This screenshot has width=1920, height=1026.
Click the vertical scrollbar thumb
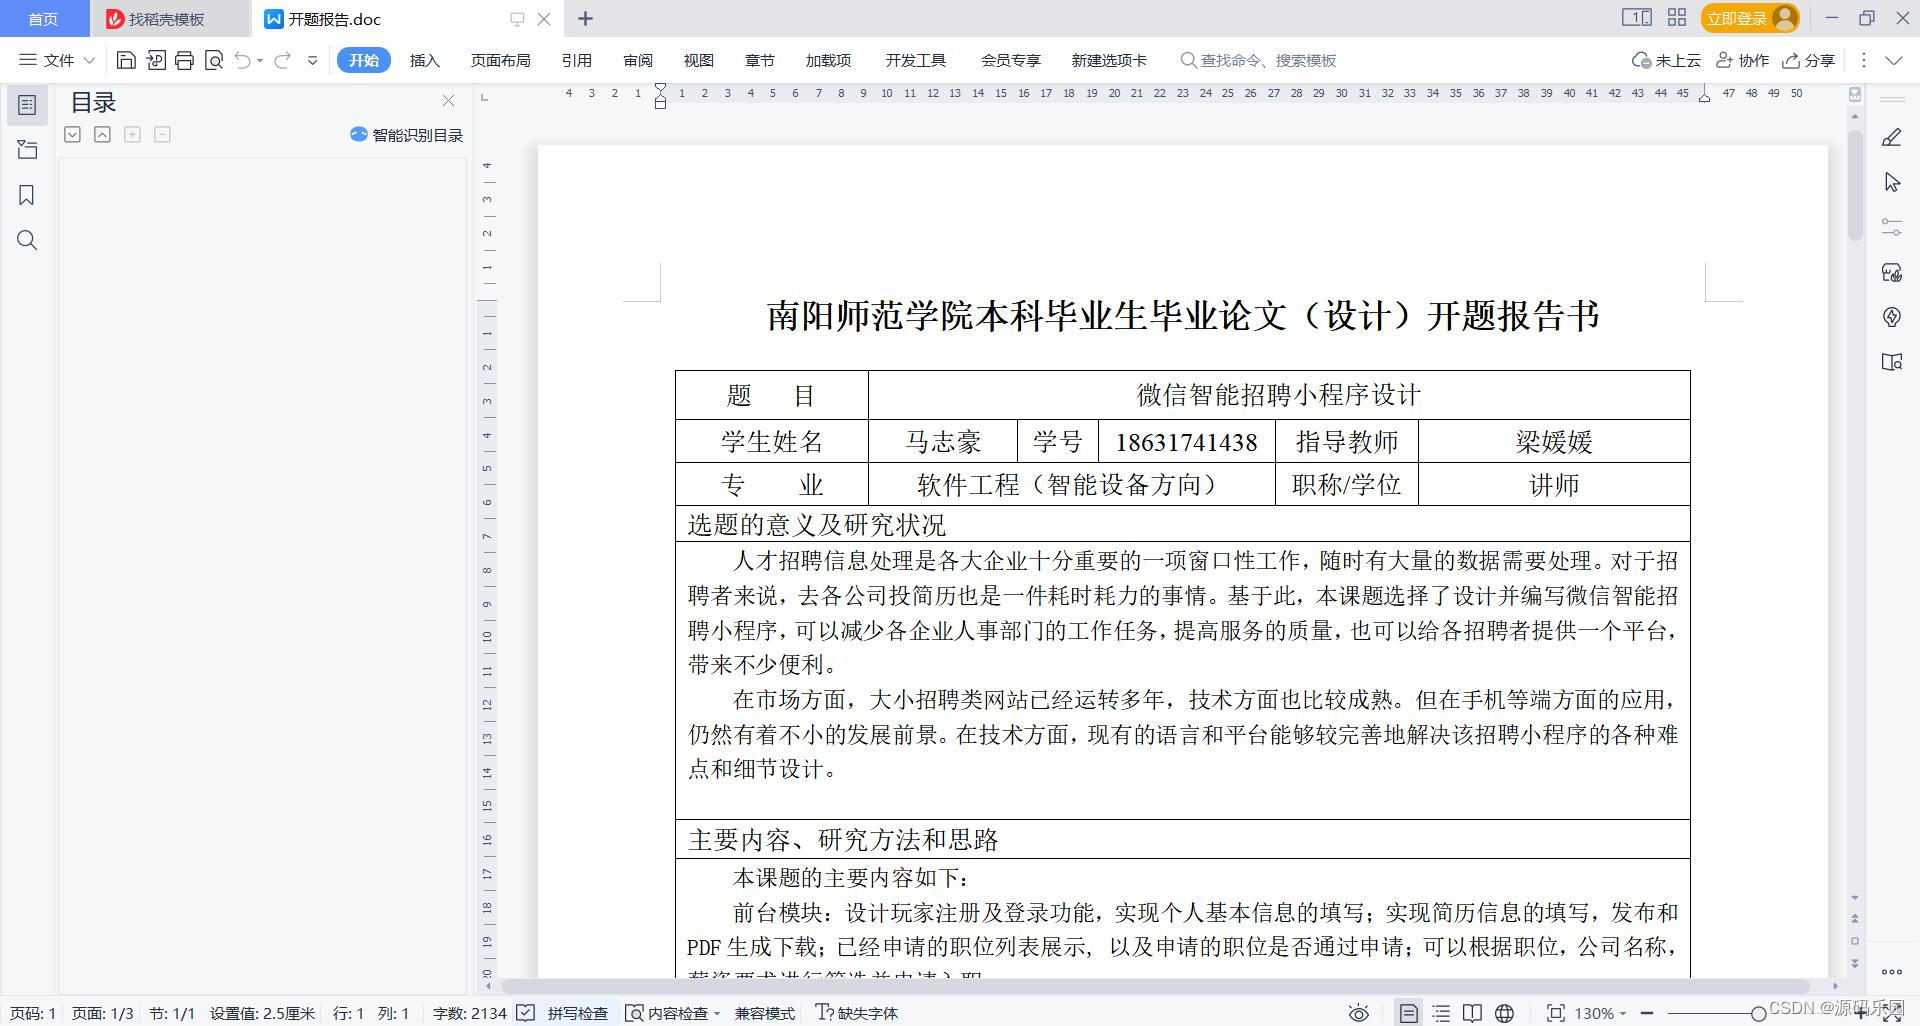click(x=1855, y=185)
